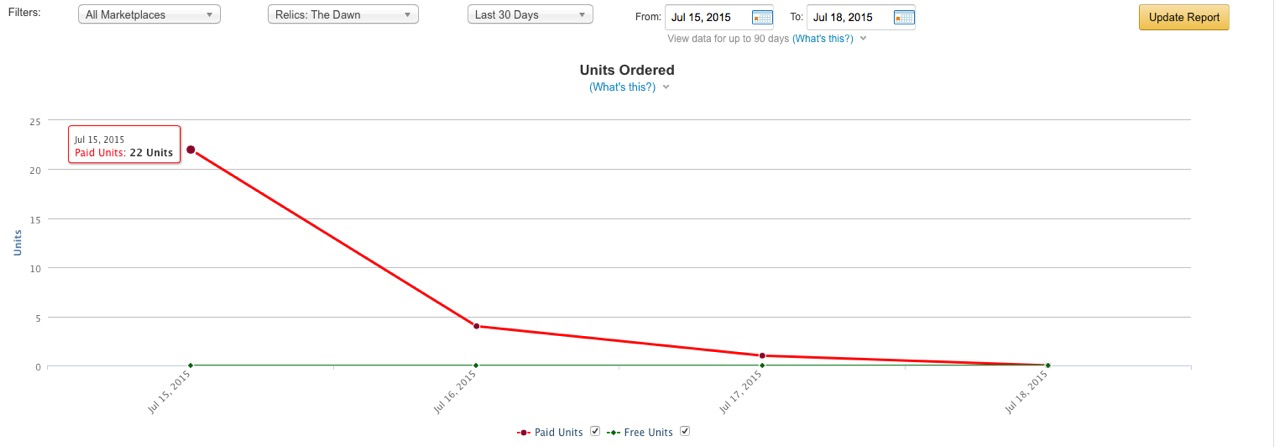The width and height of the screenshot is (1280, 447).
Task: Open the All Marketplaces dropdown
Action: [x=149, y=15]
